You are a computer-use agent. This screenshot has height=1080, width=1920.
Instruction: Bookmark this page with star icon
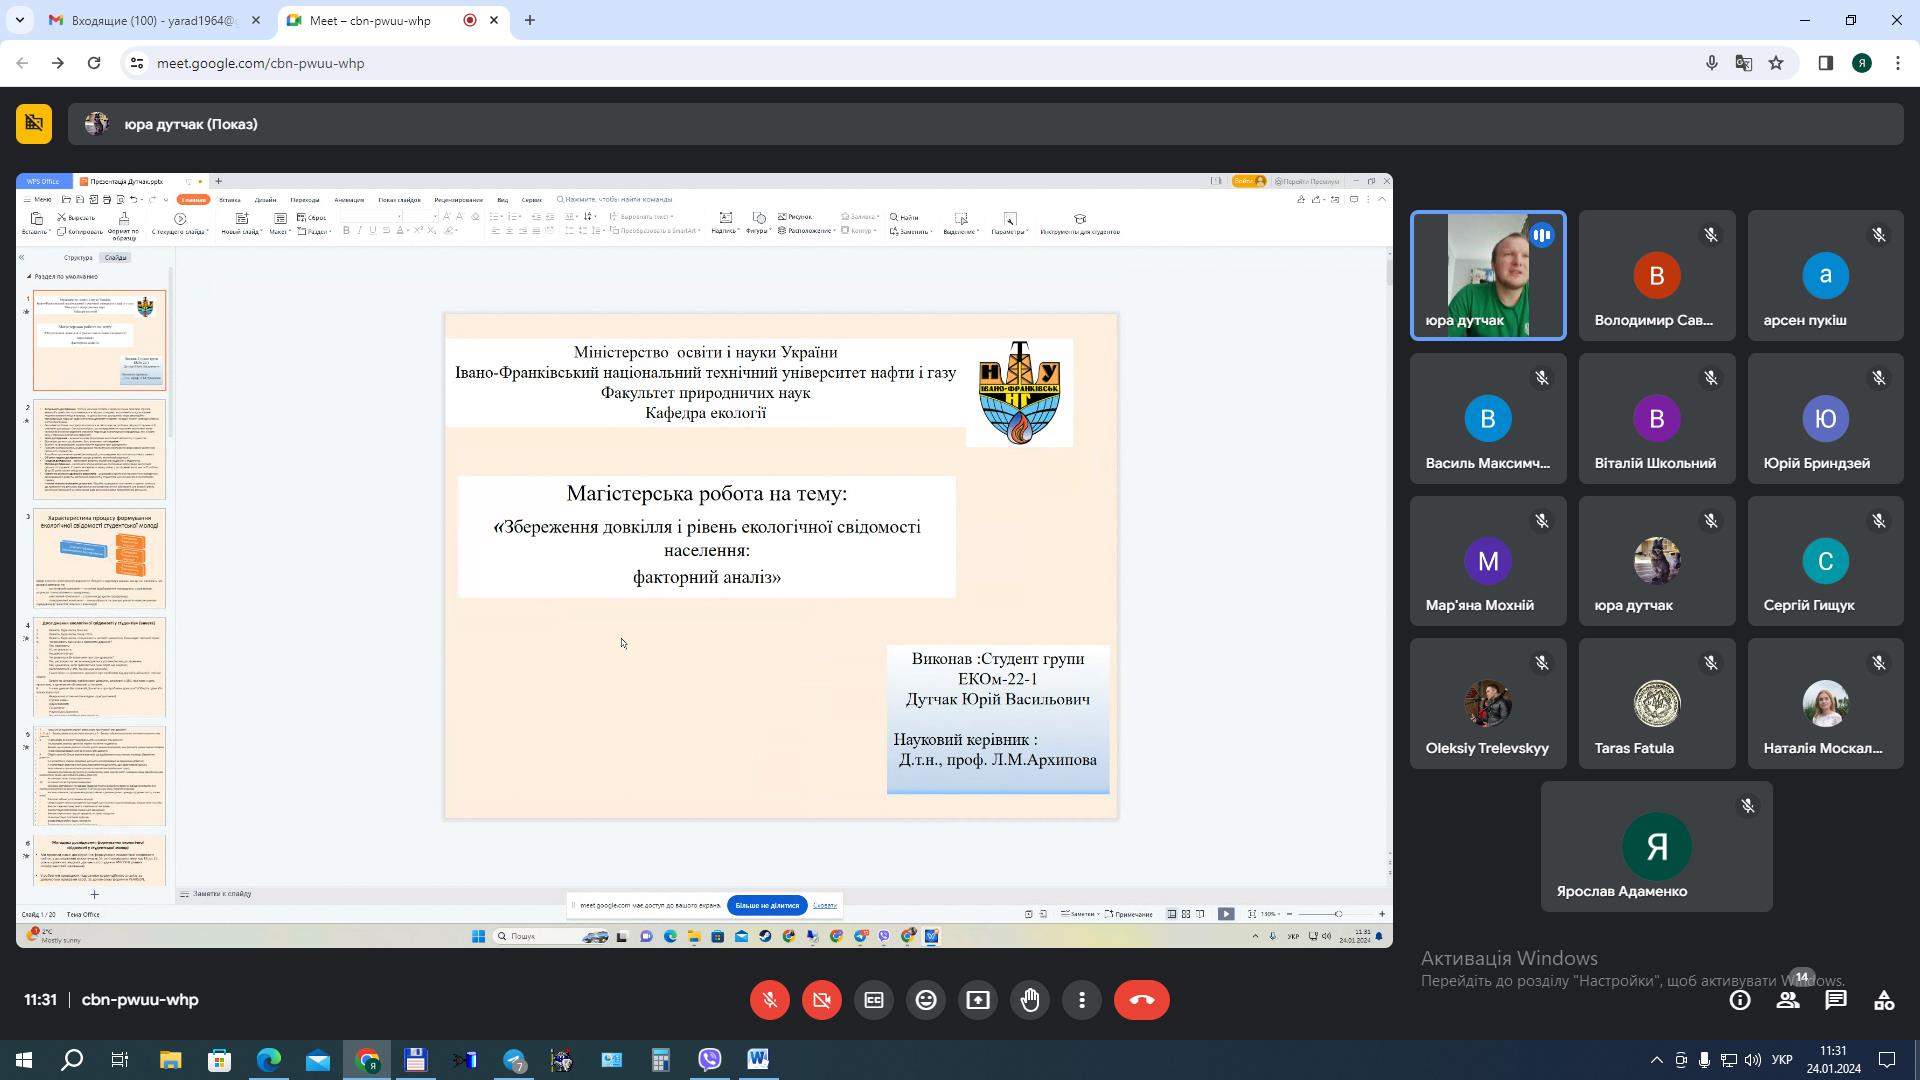click(x=1776, y=63)
